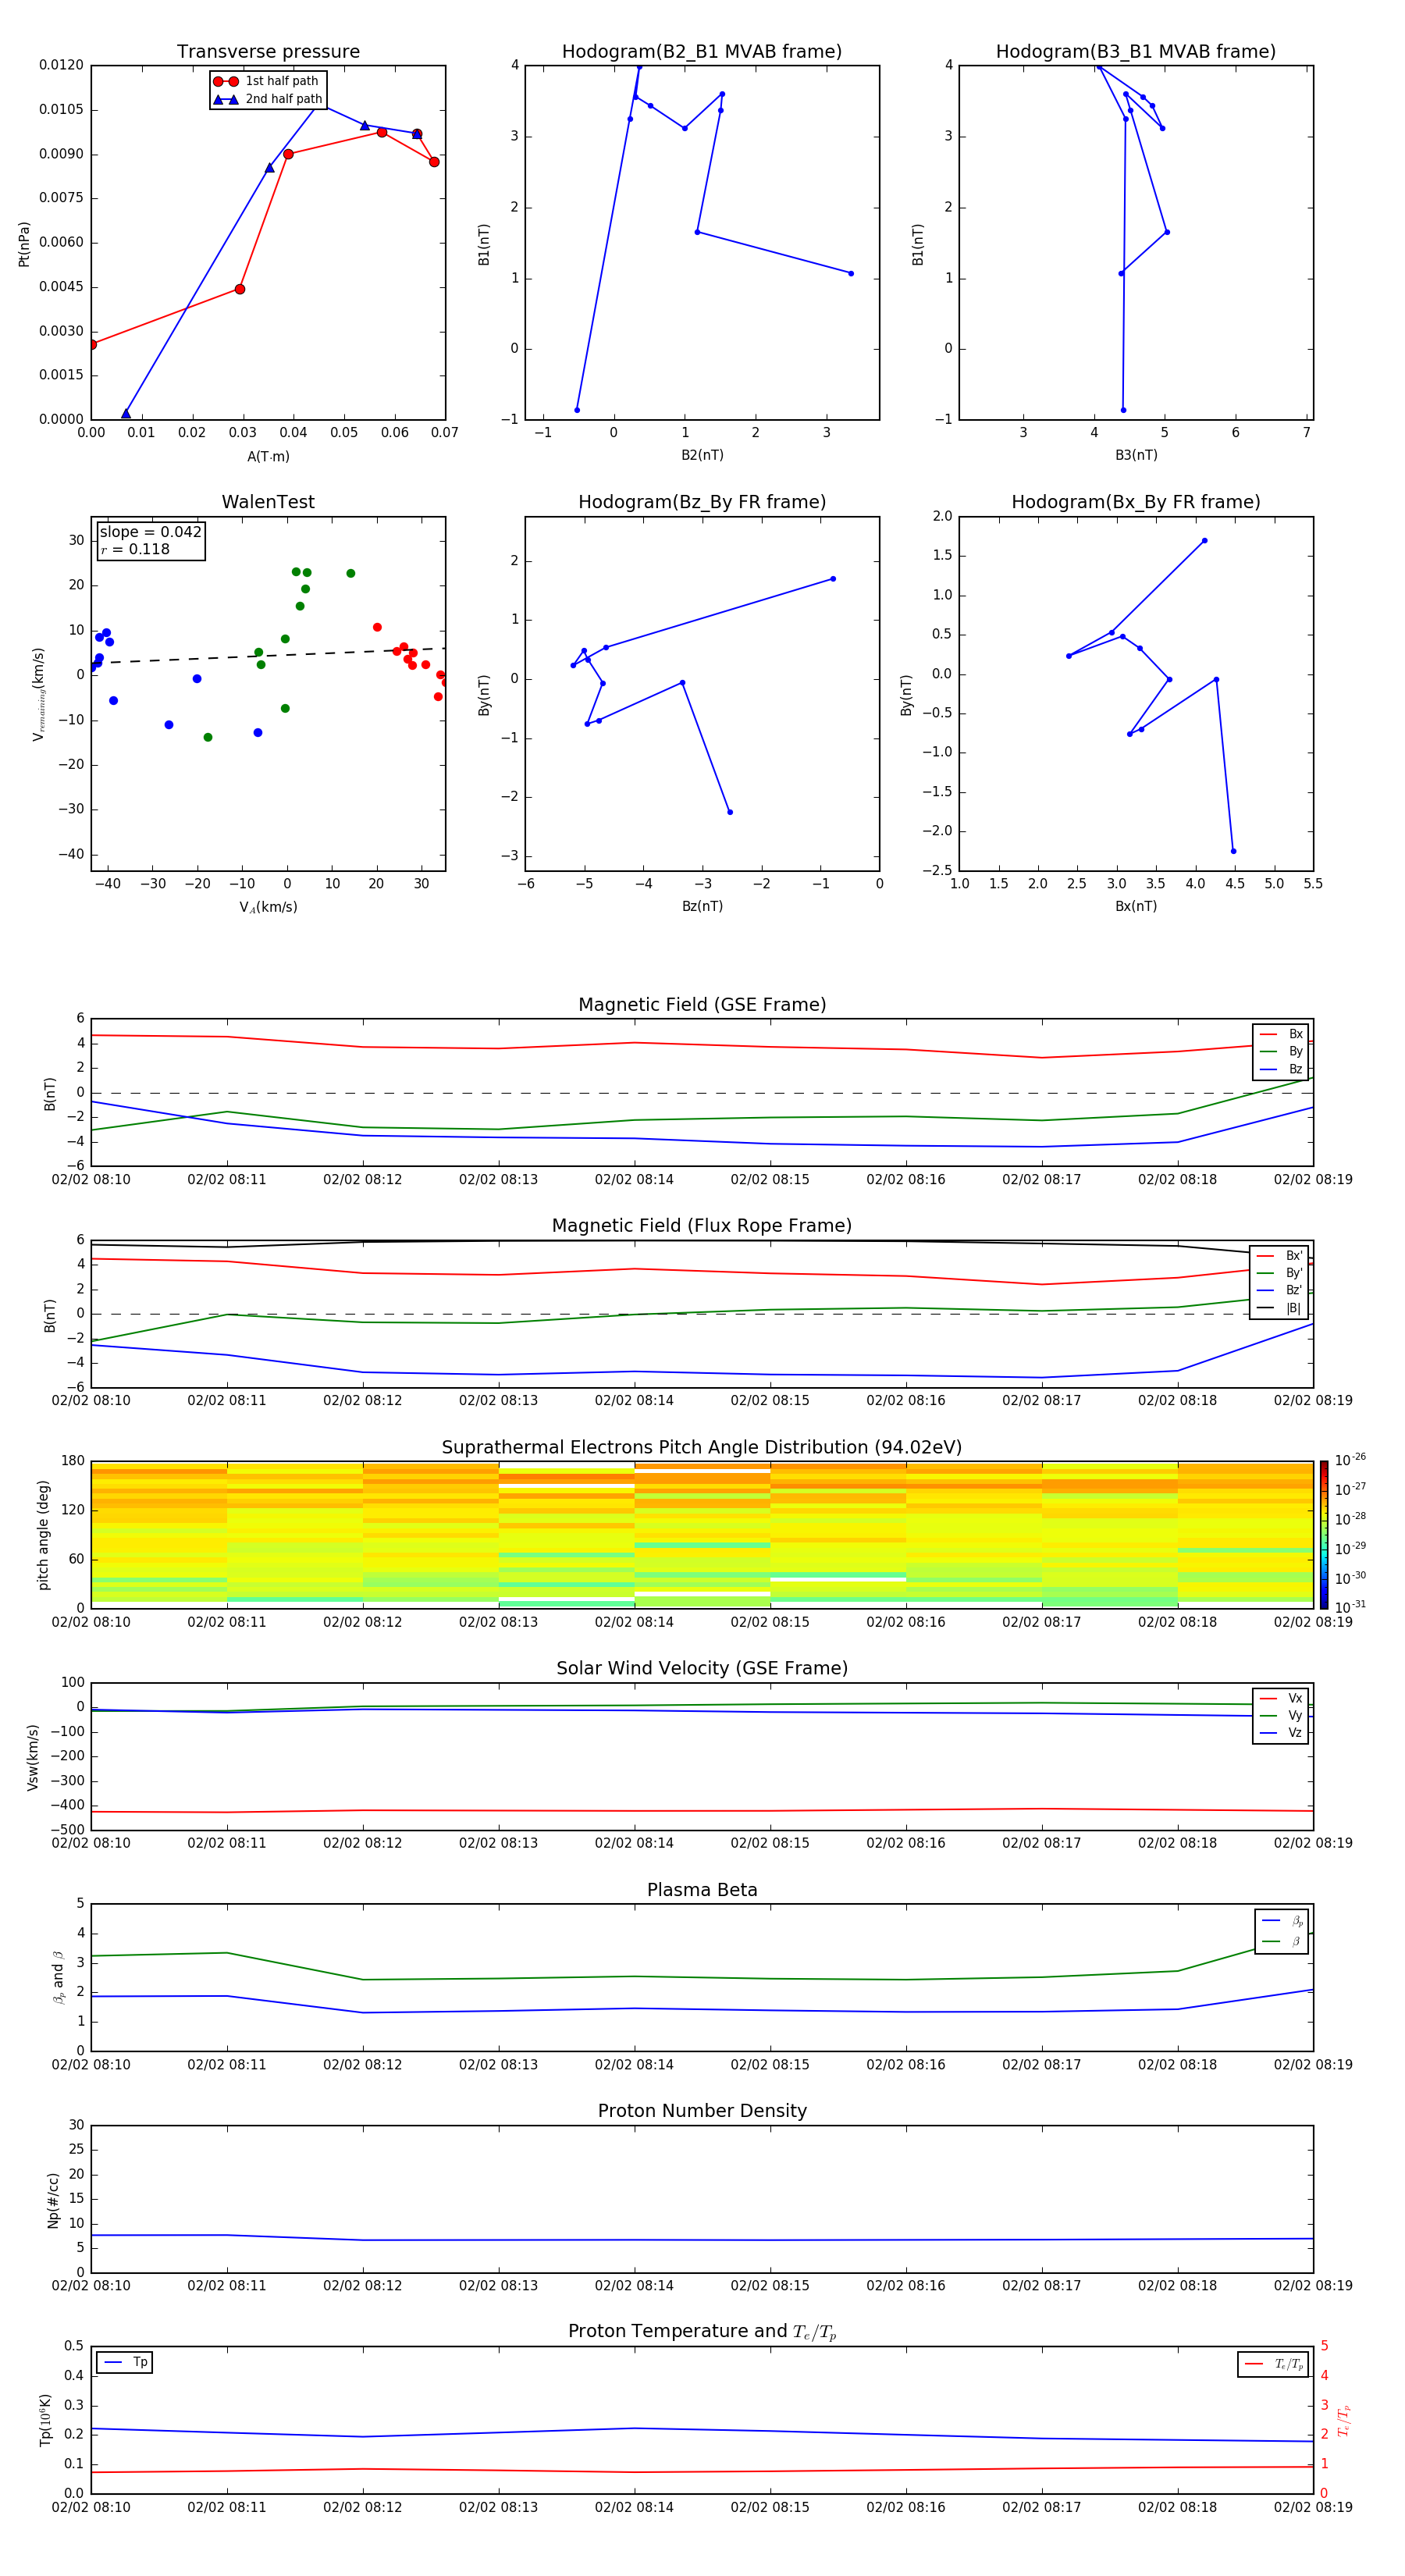Select the By' legend entry in Flux Rope panel
This screenshot has width=1405, height=2576.
1280,1273
